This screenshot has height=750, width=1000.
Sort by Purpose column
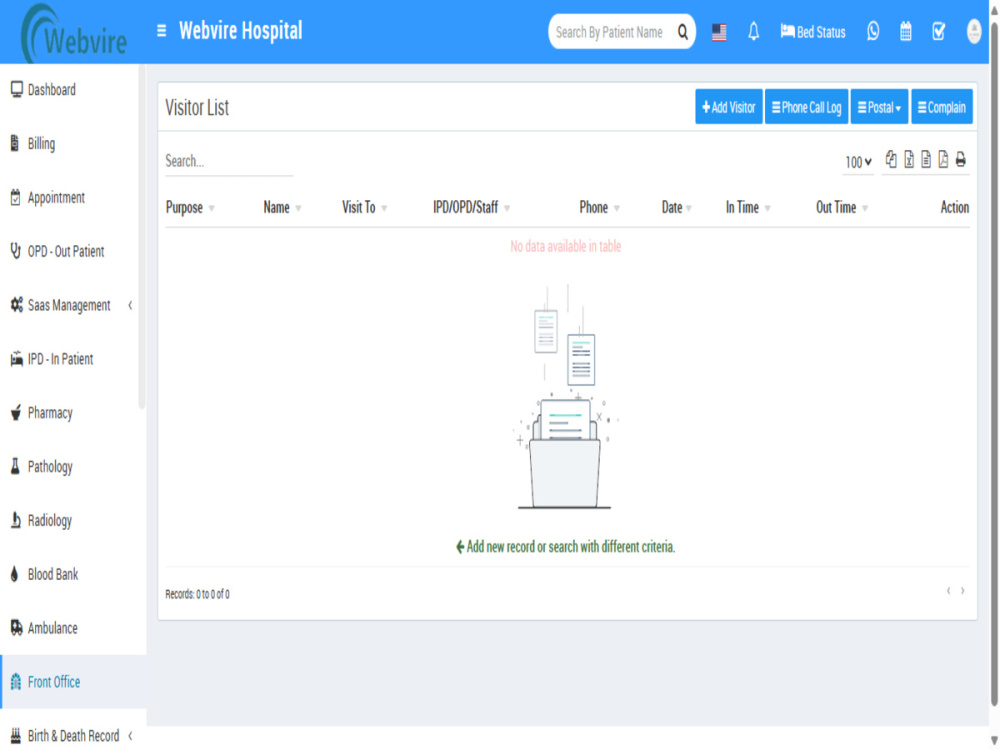[190, 207]
